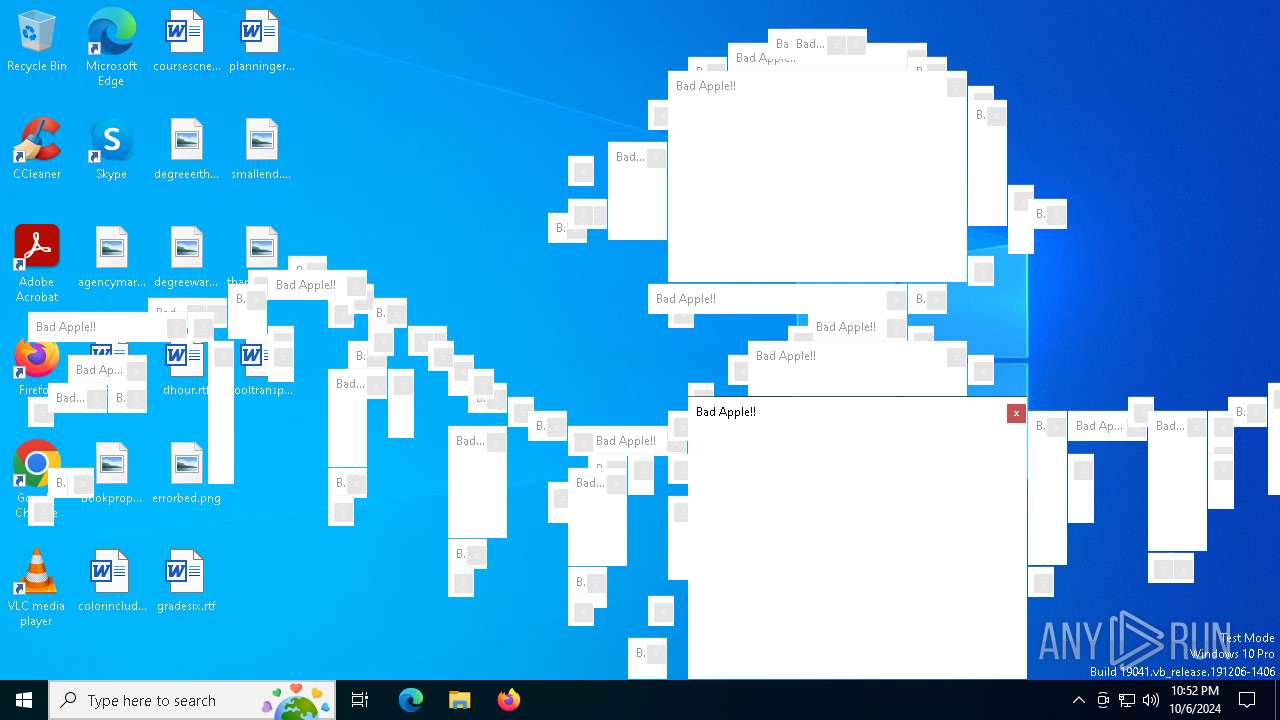1280x720 pixels.
Task: Select the planninger Word document icon
Action: tap(261, 41)
